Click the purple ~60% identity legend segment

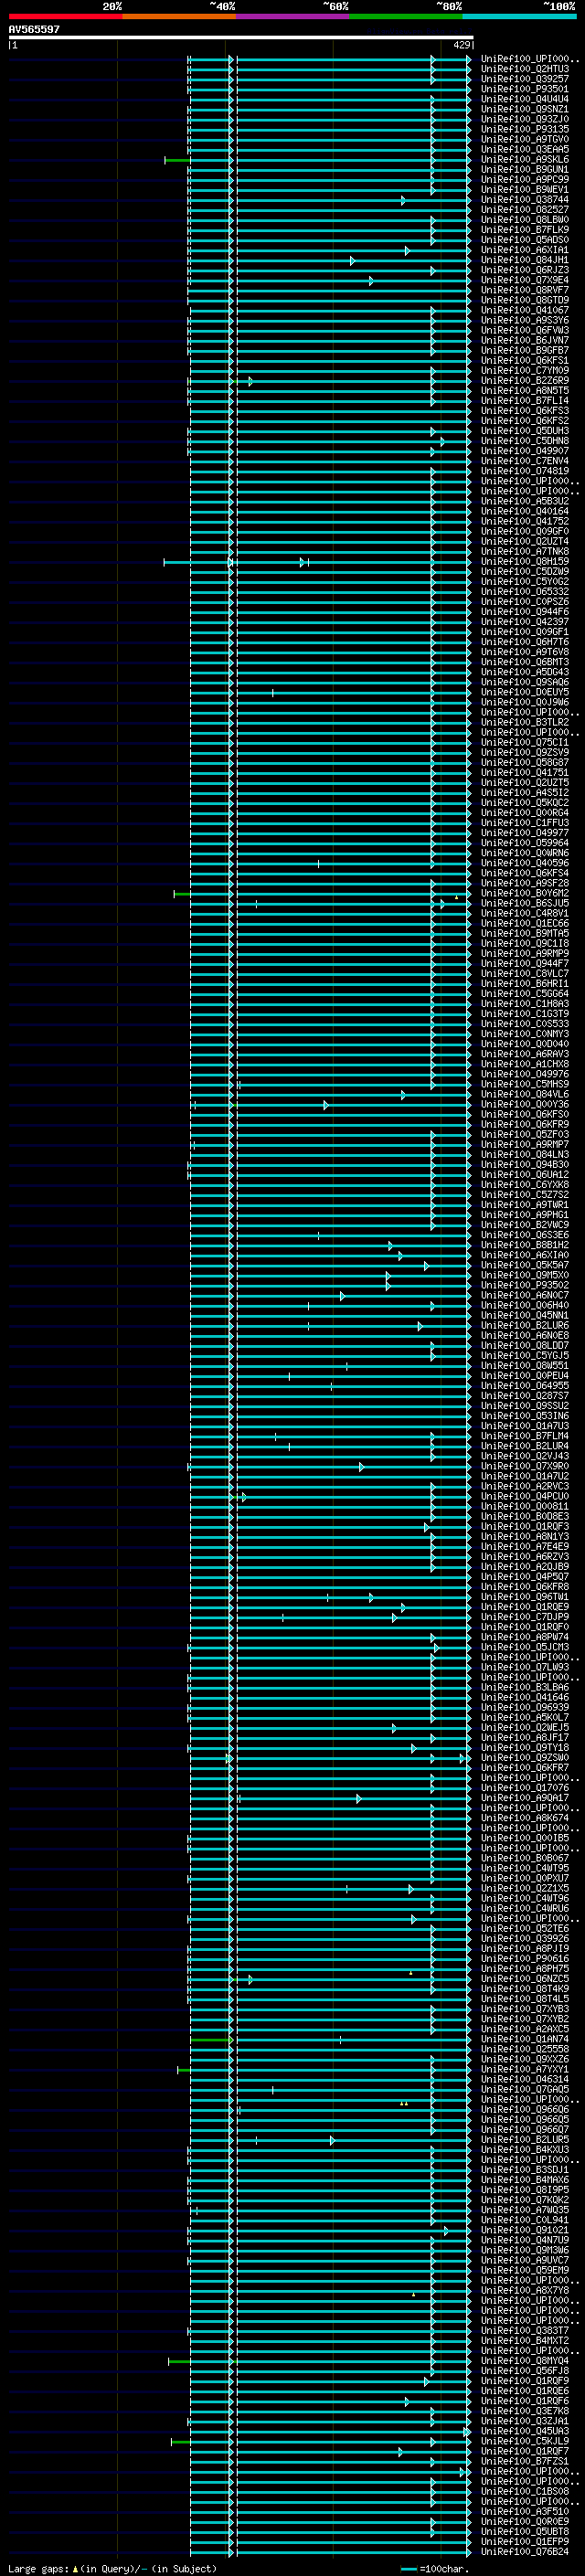tap(292, 16)
